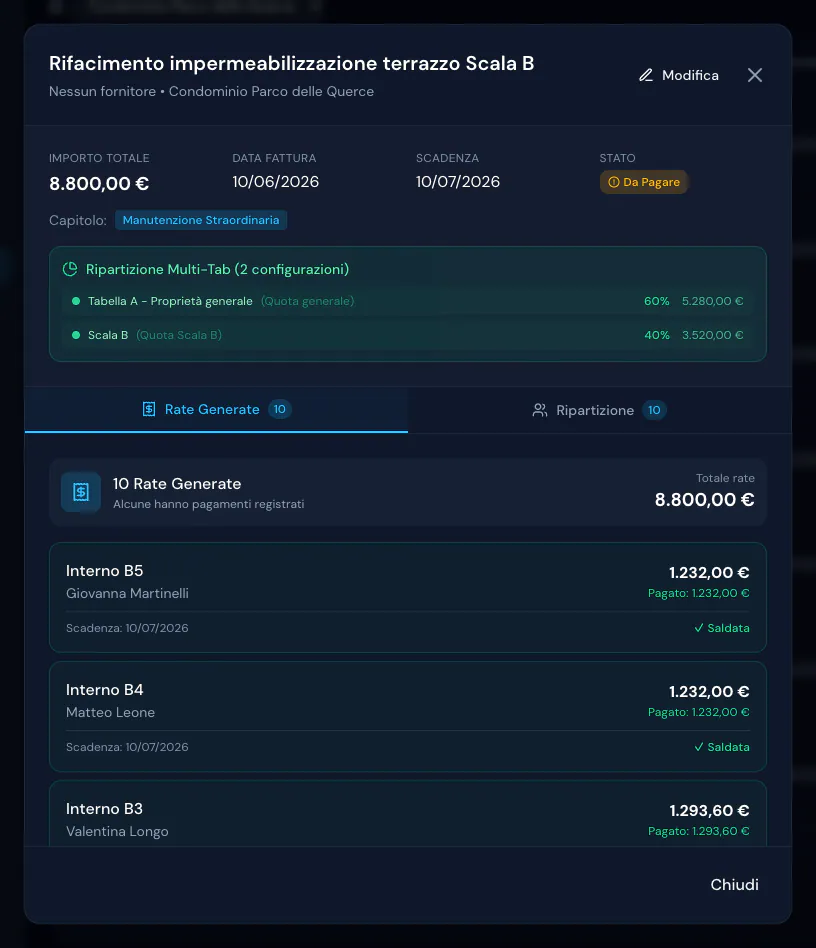This screenshot has height=948, width=816.
Task: Click the Saldata status for Giovanna Martinelli
Action: click(722, 628)
